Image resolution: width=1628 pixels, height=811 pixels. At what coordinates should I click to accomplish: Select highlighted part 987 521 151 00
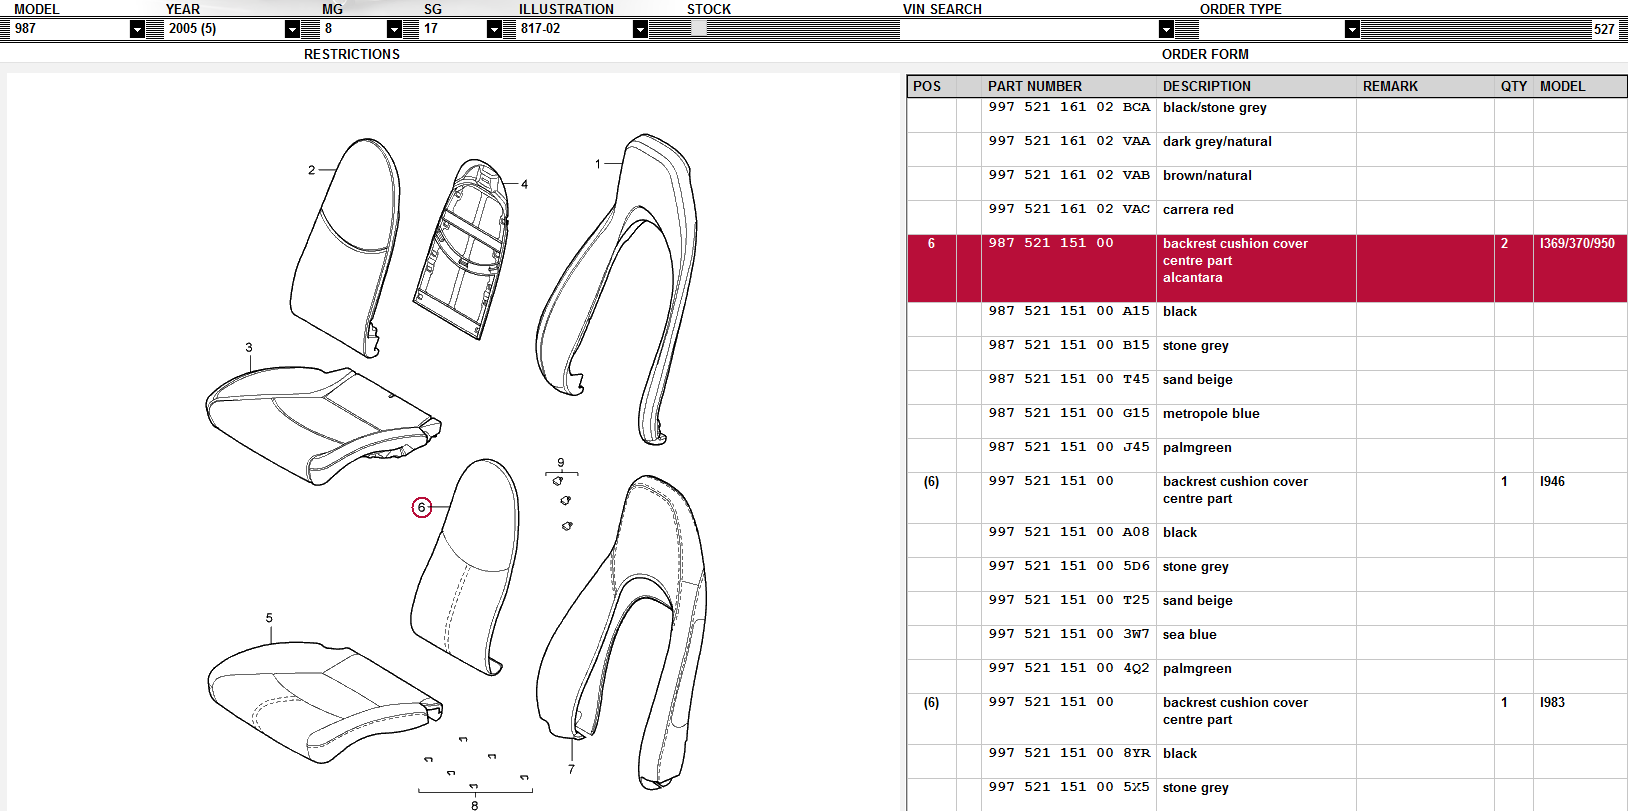1051,243
